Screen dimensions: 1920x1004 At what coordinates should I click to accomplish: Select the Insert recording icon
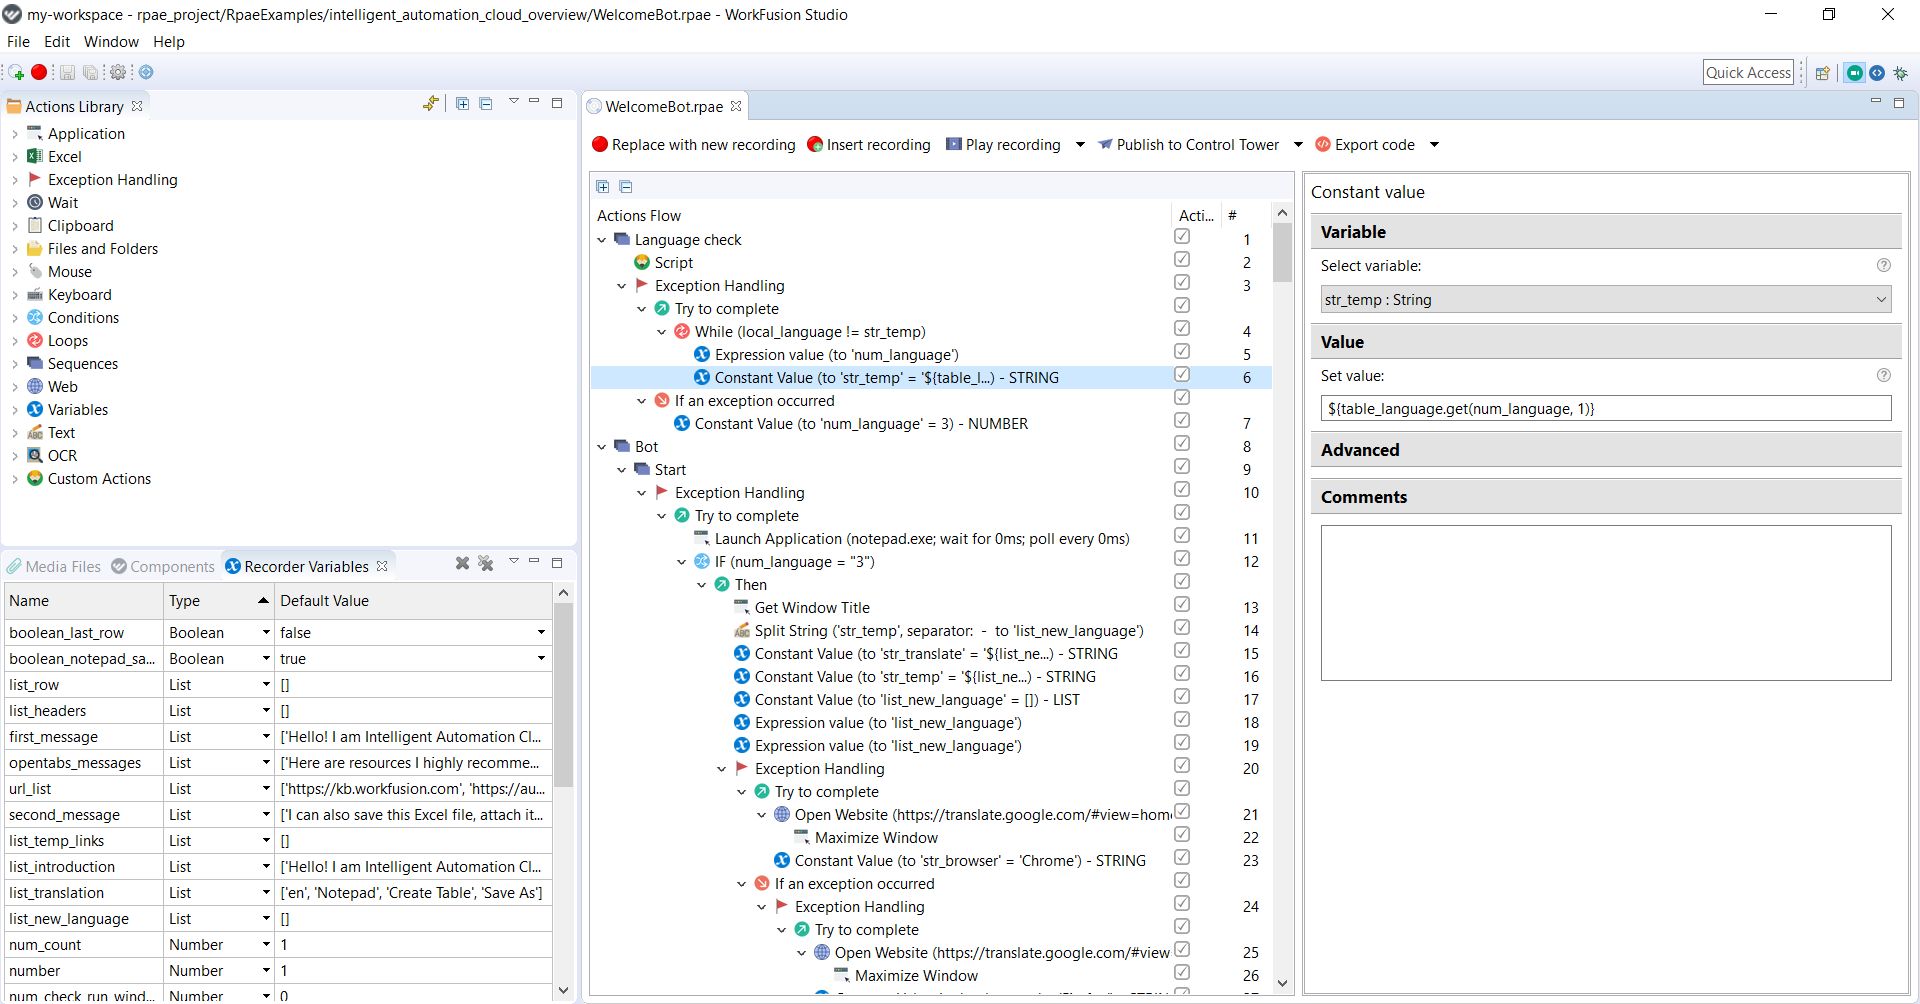813,144
